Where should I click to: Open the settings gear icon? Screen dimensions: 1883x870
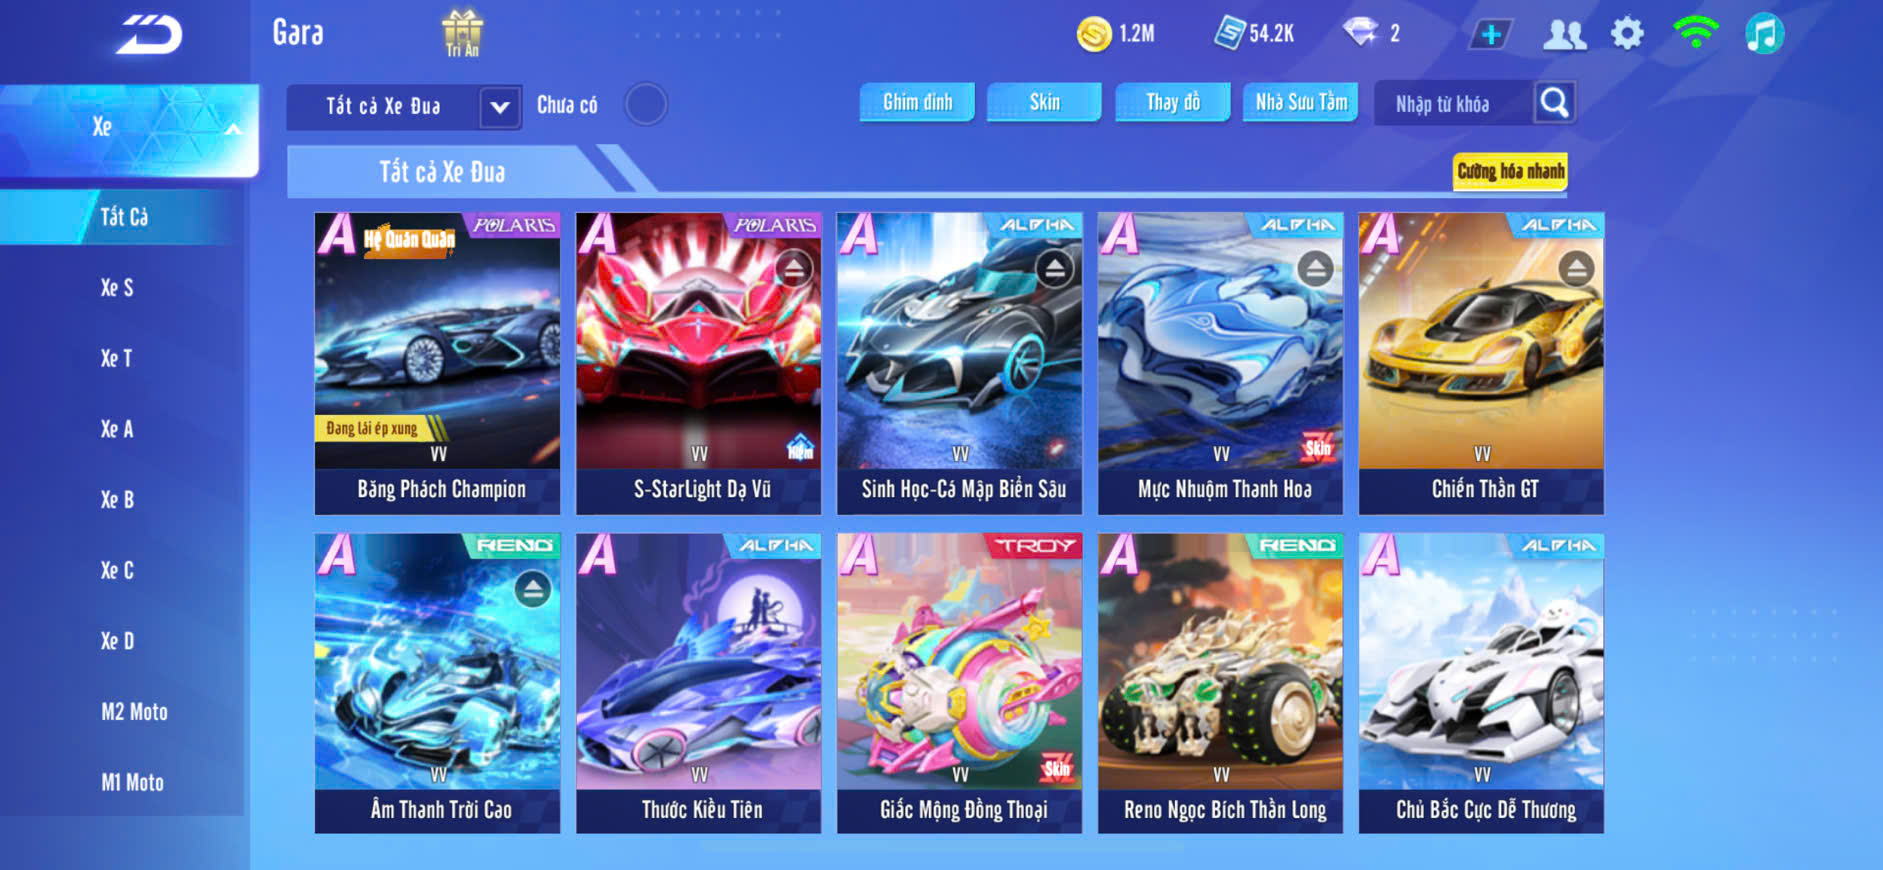click(1627, 34)
